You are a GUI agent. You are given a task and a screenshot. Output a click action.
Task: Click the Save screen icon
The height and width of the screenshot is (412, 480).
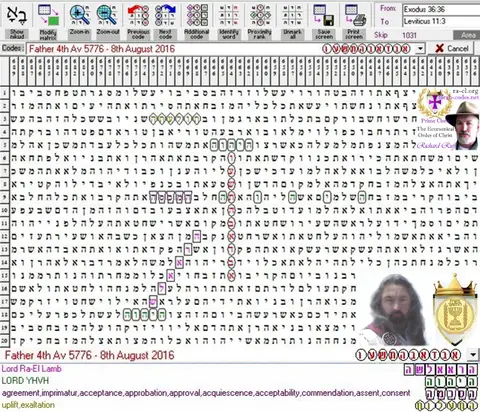[324, 15]
